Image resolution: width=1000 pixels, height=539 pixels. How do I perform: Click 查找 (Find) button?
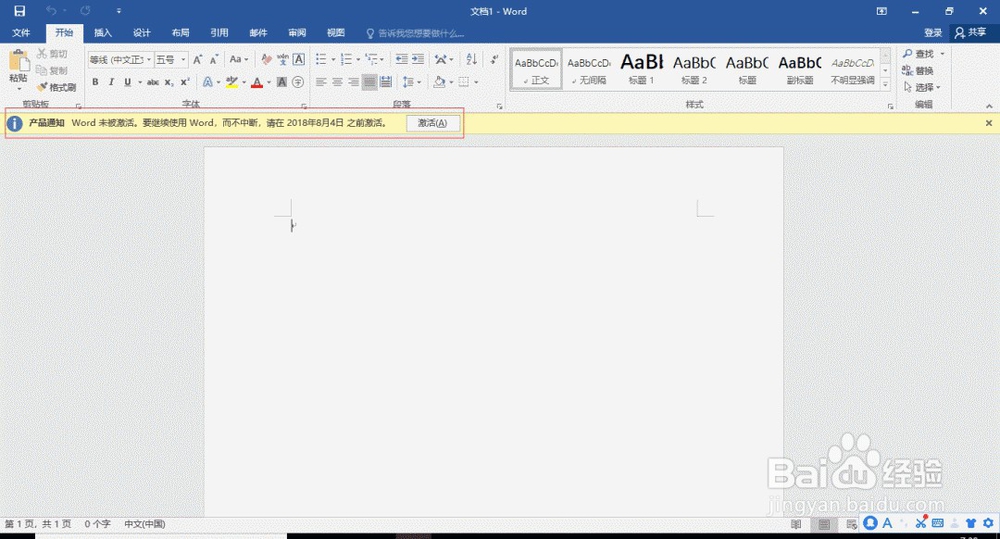pos(919,54)
